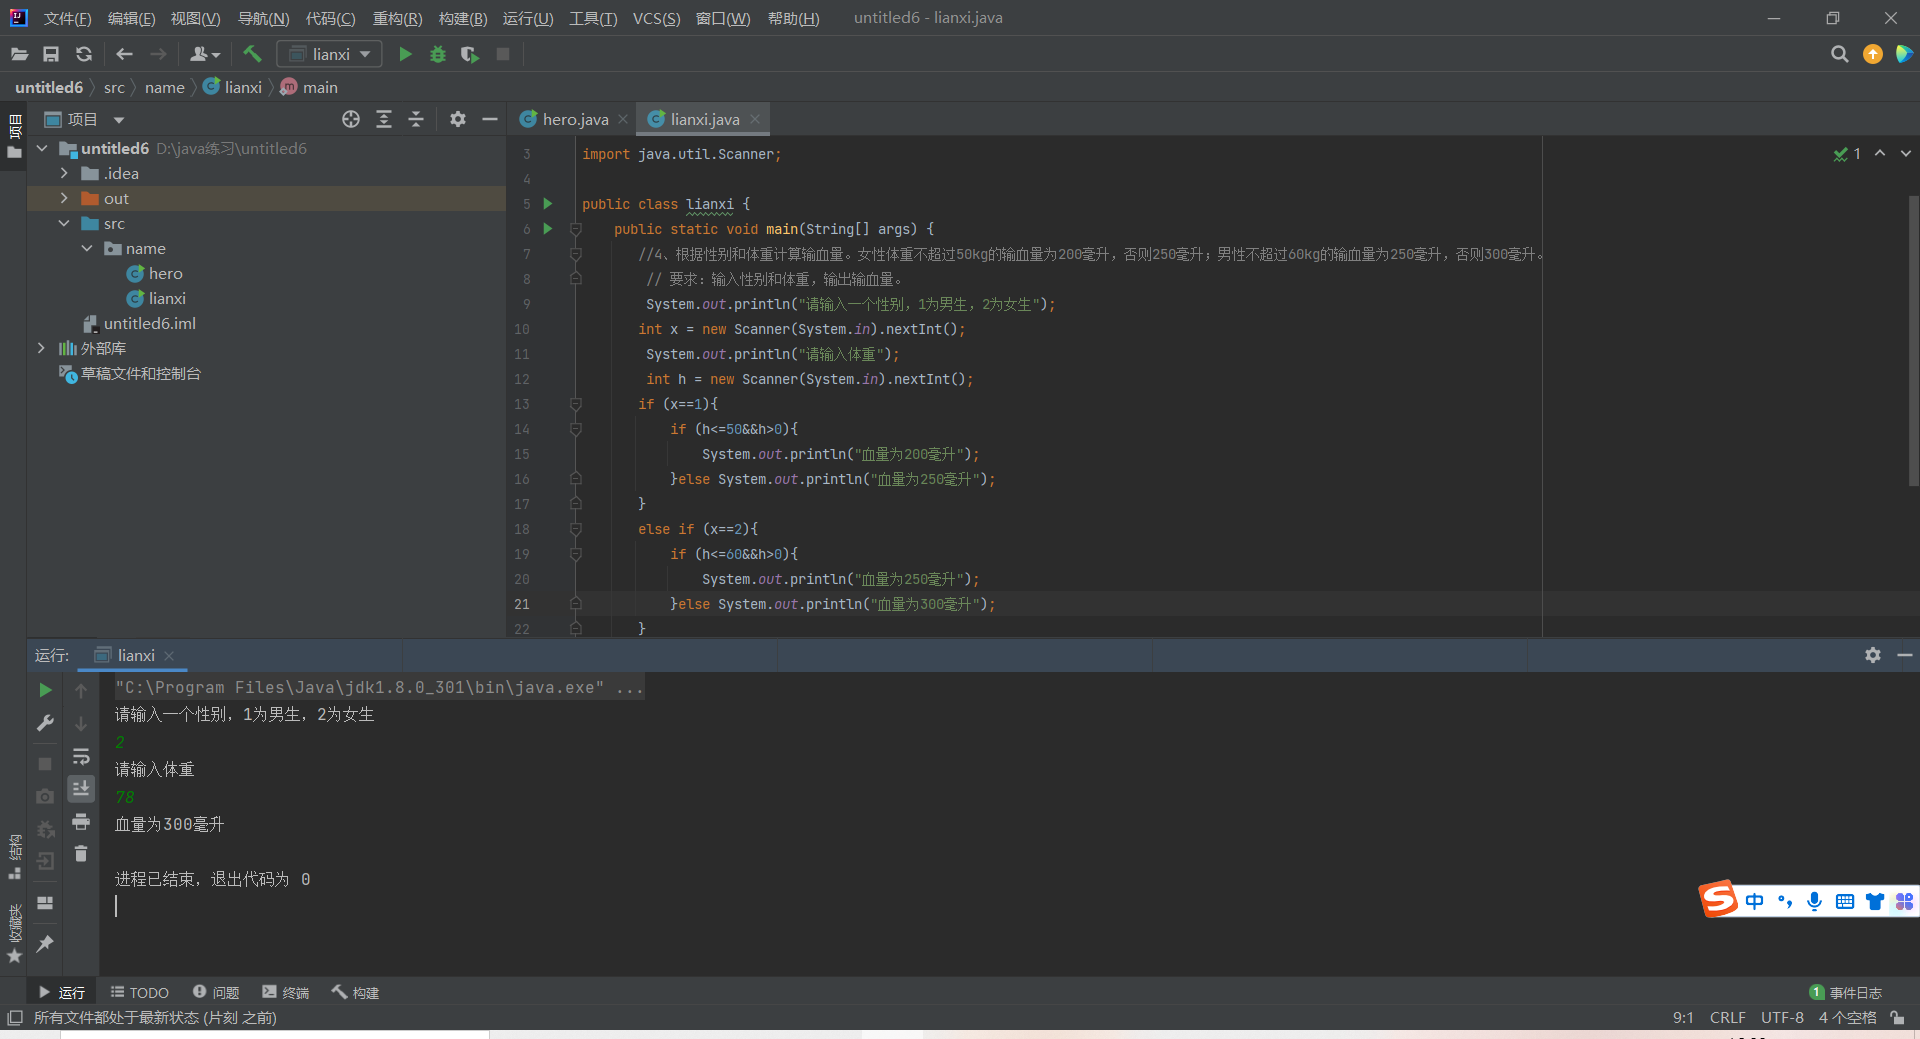Open Search Everywhere magnifier icon
Image resolution: width=1920 pixels, height=1039 pixels.
pyautogui.click(x=1839, y=54)
